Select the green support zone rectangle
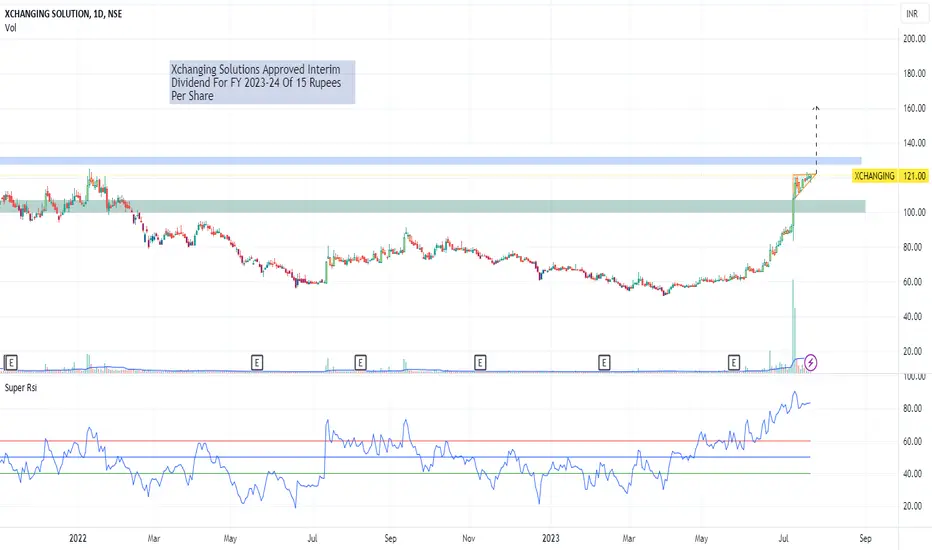The height and width of the screenshot is (550, 932). coord(433,206)
